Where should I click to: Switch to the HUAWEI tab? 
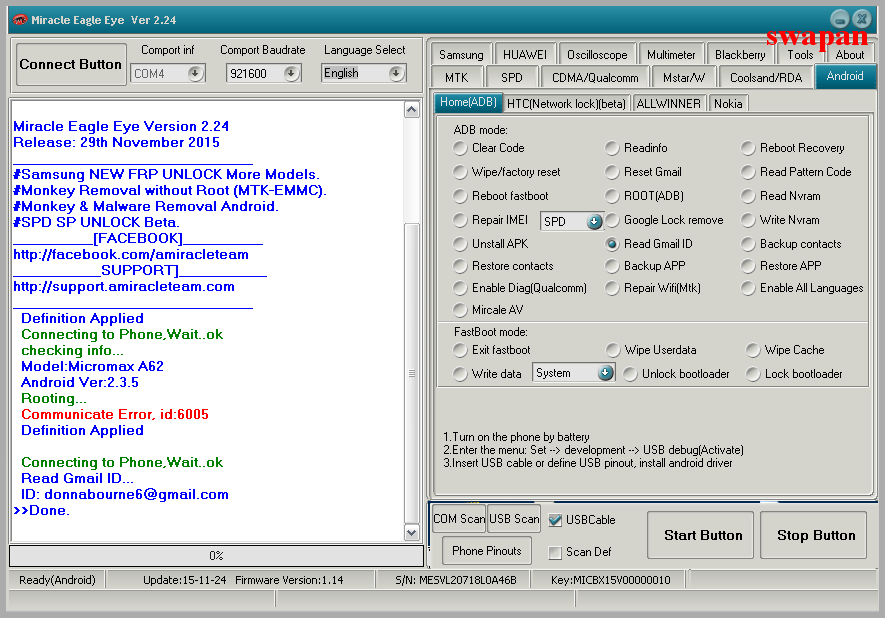point(525,55)
